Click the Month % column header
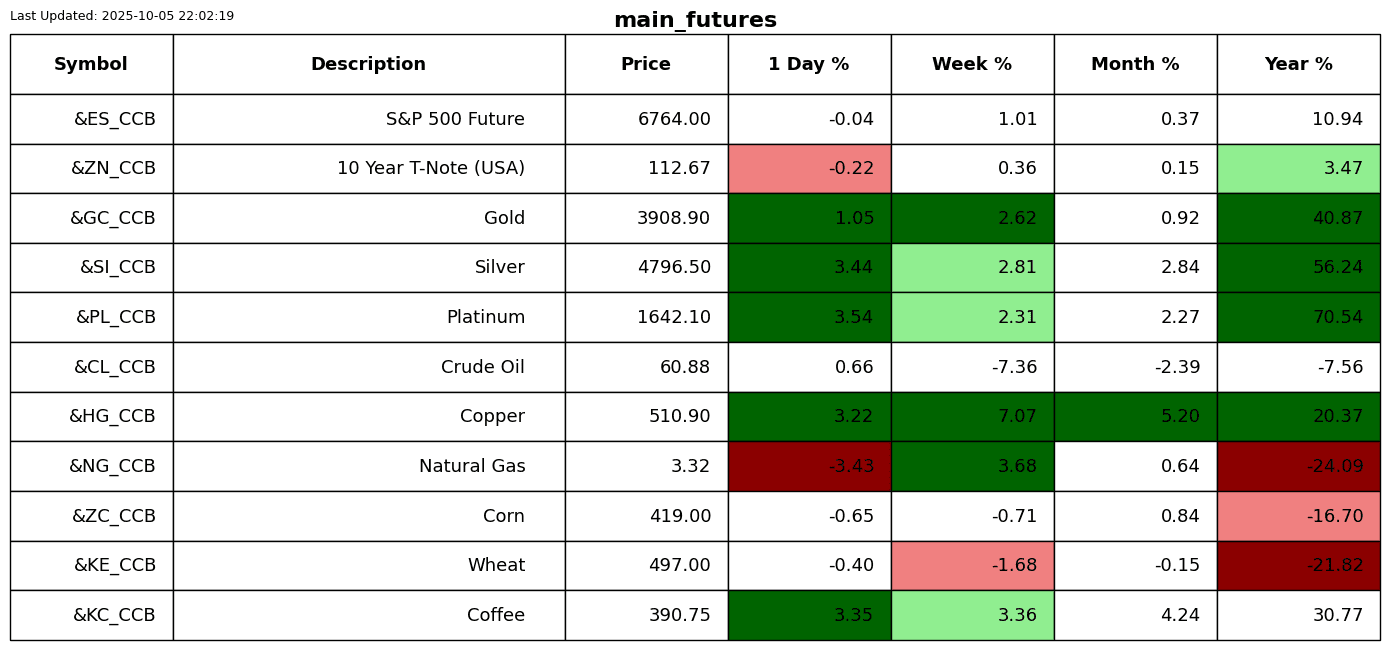The height and width of the screenshot is (650, 1390). [1135, 64]
